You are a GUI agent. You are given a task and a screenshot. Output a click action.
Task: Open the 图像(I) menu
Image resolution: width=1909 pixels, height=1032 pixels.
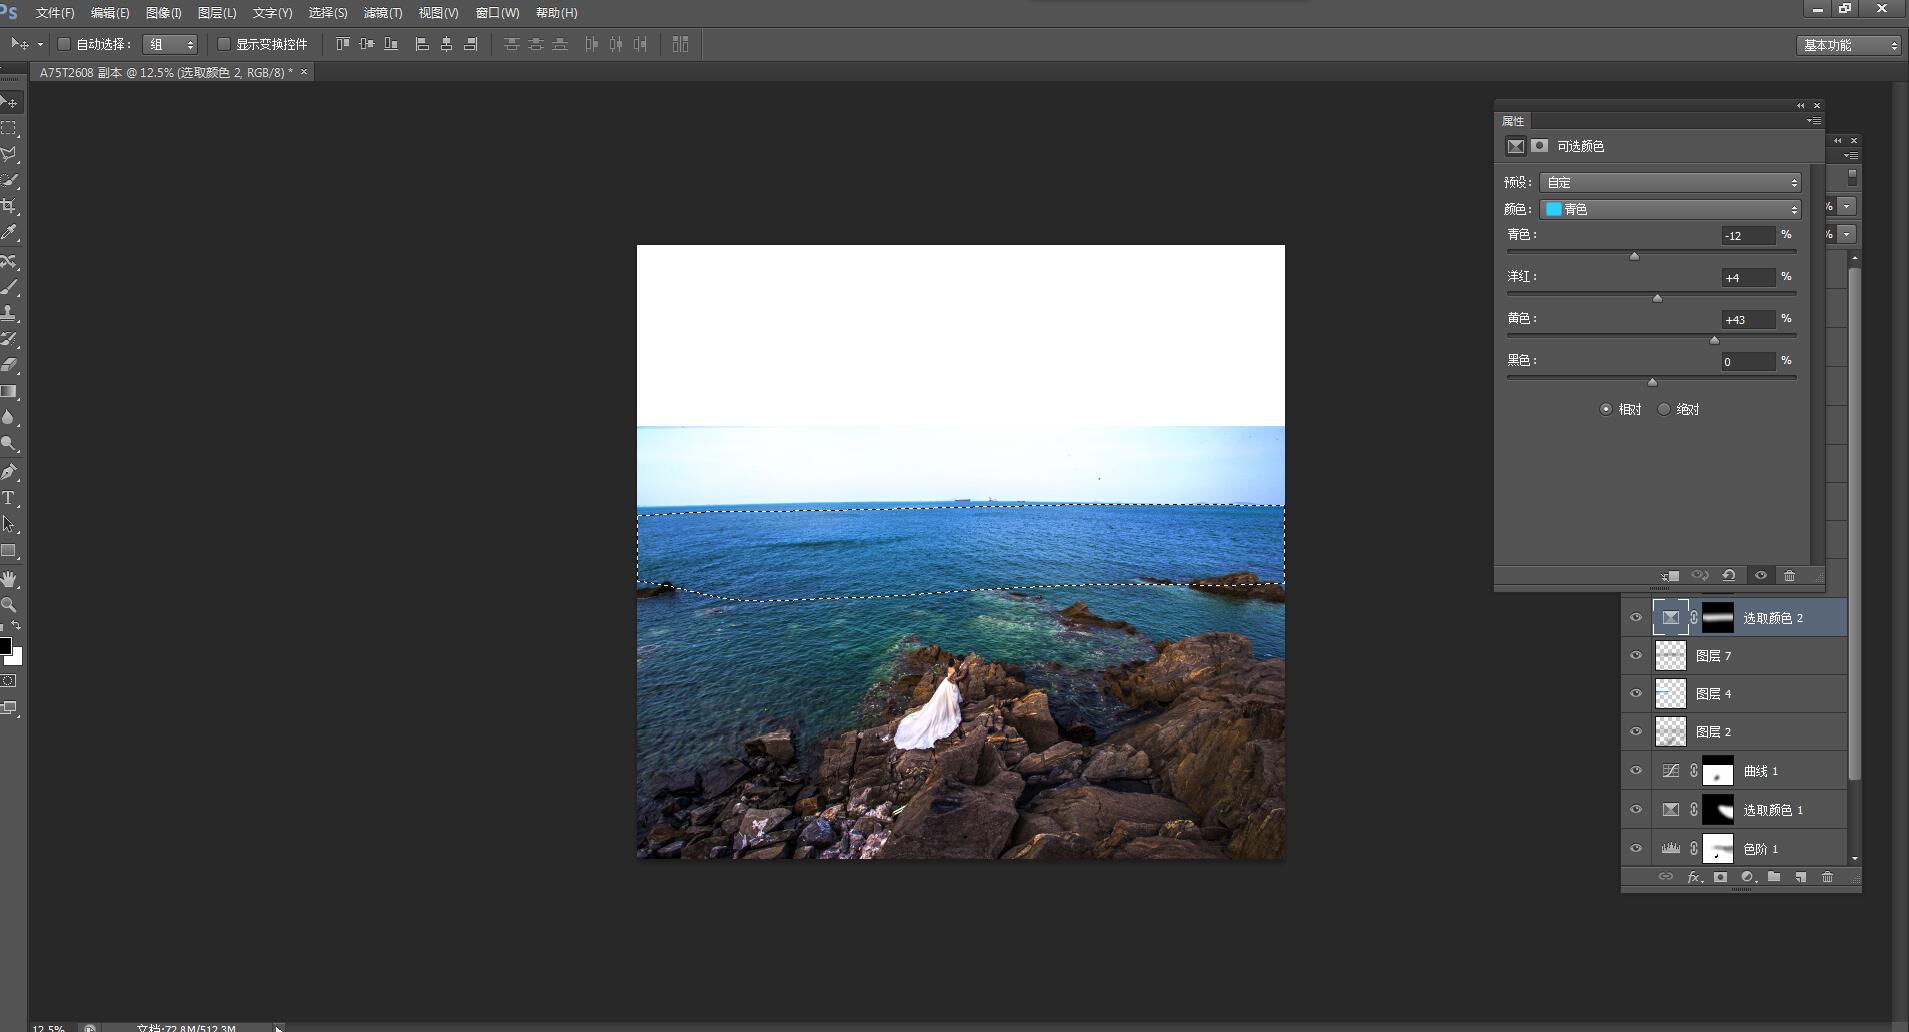pos(163,13)
